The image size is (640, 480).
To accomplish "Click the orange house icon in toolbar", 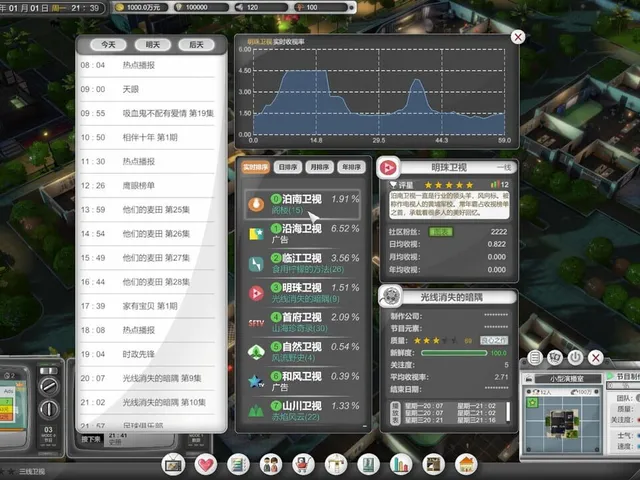I will [x=466, y=464].
